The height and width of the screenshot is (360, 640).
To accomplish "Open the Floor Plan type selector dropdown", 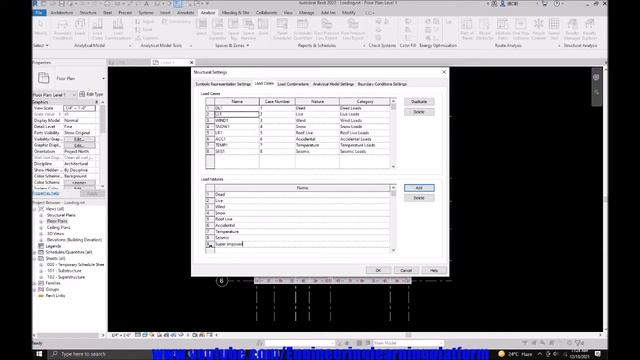I will click(x=103, y=78).
